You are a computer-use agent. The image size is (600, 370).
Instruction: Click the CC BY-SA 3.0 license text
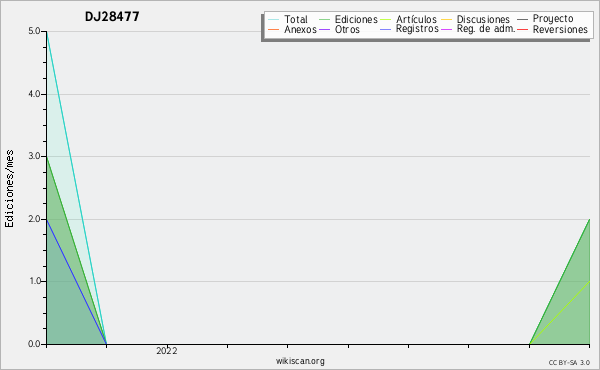(569, 363)
